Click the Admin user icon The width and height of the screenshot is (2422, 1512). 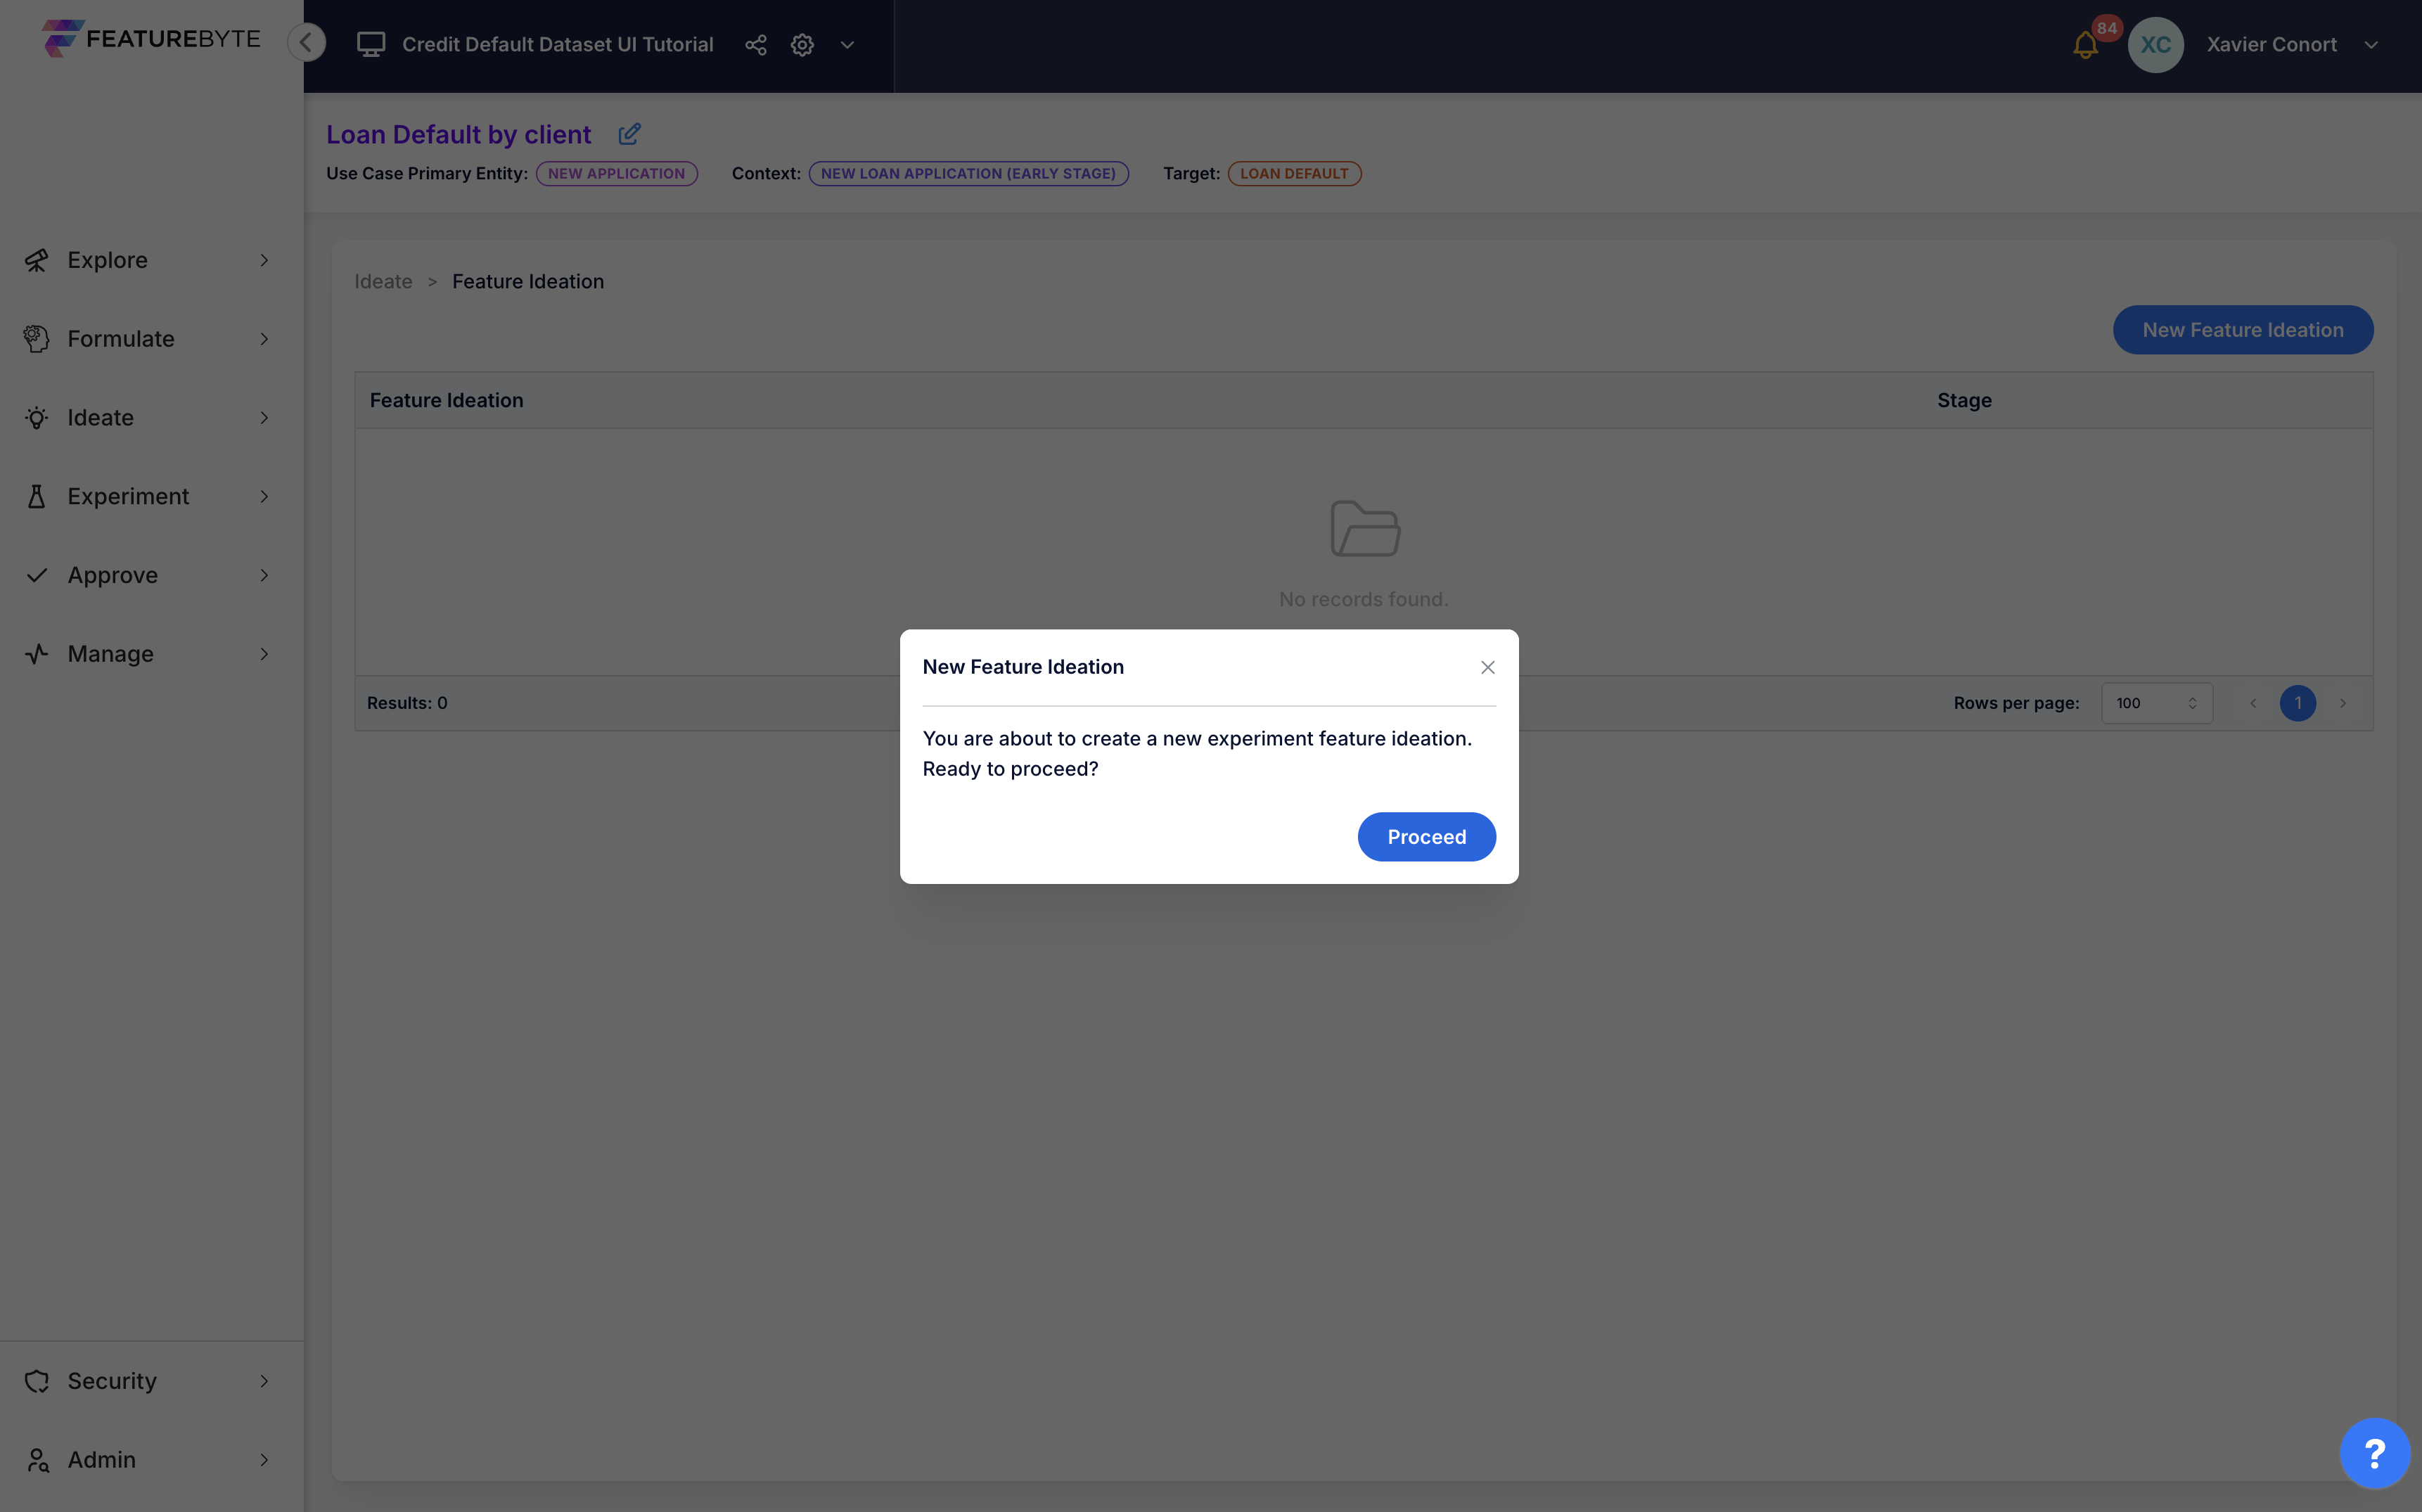[37, 1460]
